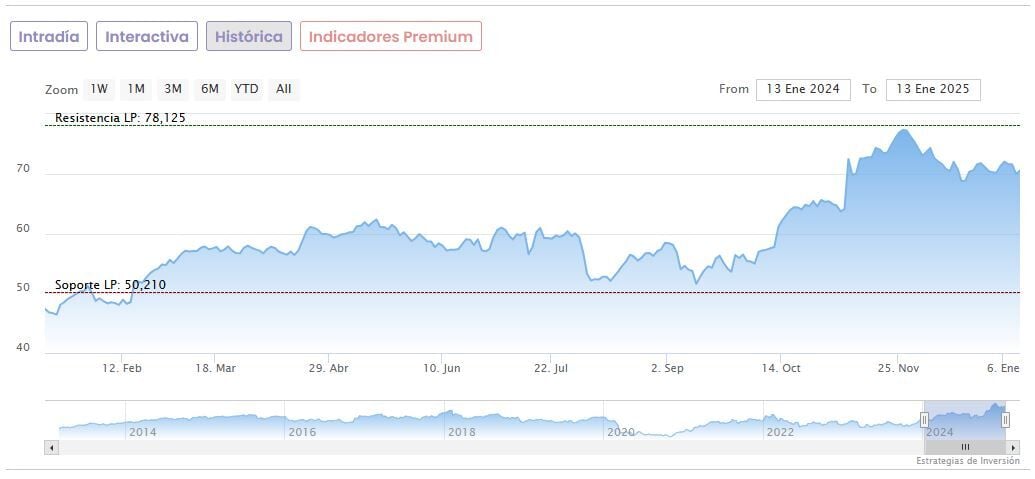
Task: Click the From date field
Action: click(x=803, y=89)
